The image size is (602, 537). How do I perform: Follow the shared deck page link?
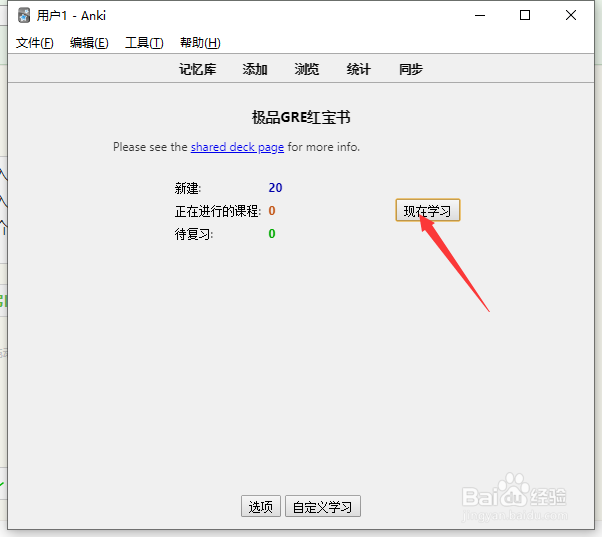tap(237, 147)
